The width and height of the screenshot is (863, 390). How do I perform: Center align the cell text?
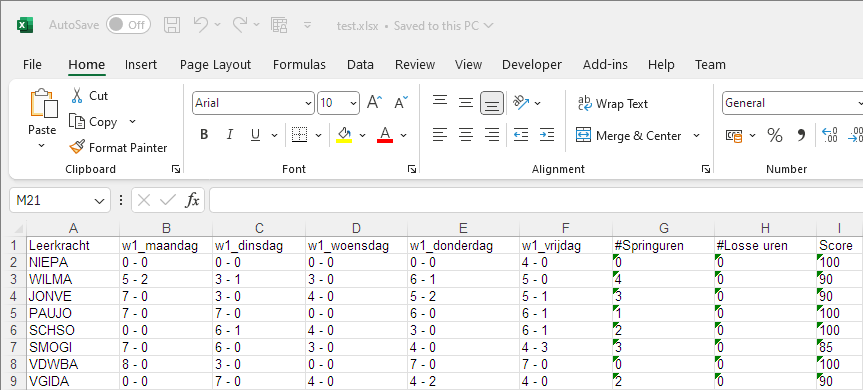pyautogui.click(x=466, y=135)
